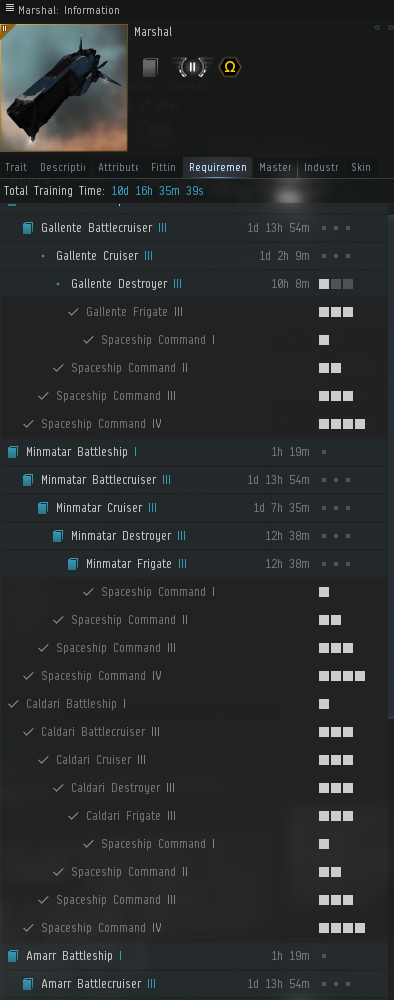Click the Marshal ship thumbnail image

pyautogui.click(x=64, y=88)
